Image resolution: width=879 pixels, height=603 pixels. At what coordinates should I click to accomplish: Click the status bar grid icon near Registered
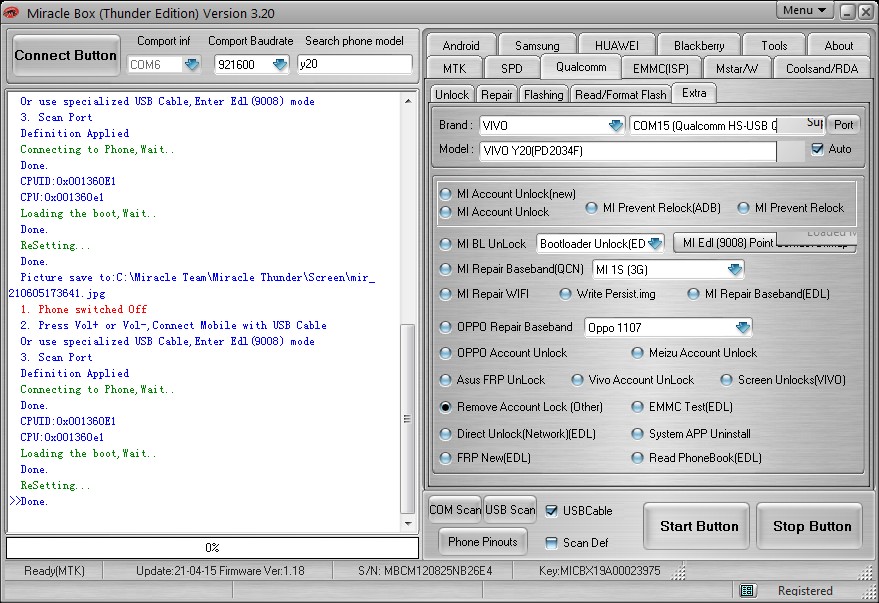coord(747,590)
